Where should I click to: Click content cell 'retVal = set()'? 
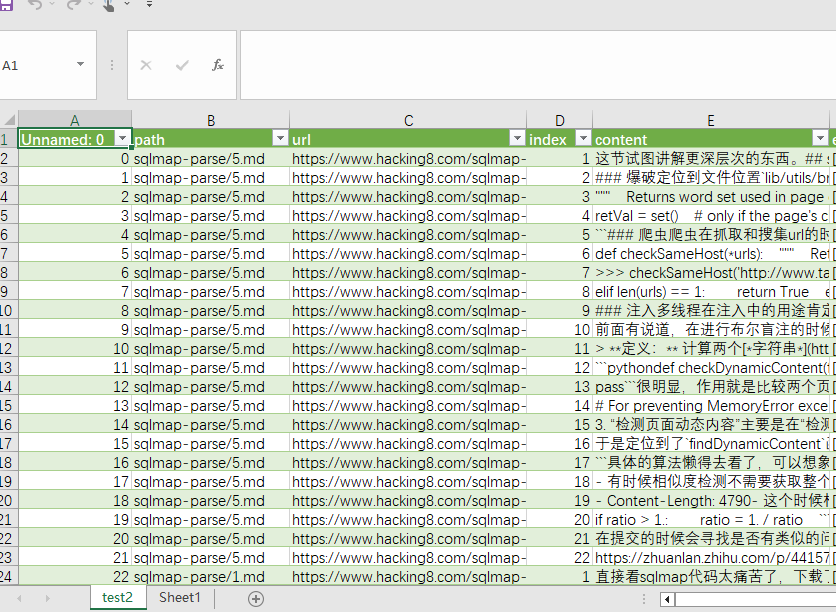[x=711, y=215]
